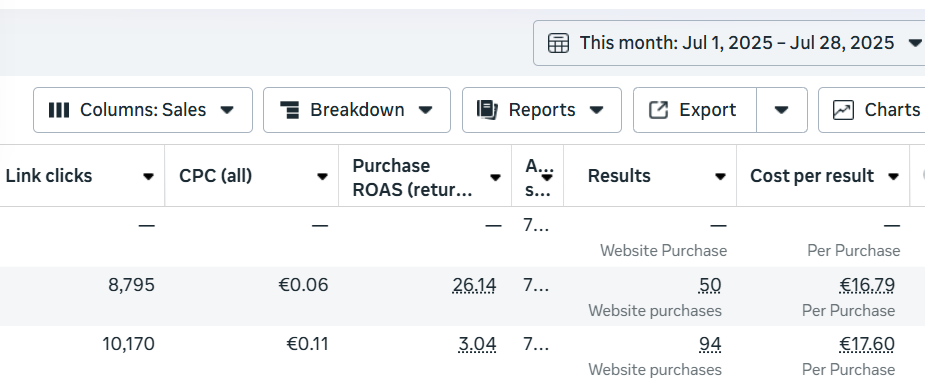
Task: Click the calendar icon in date selector
Action: (x=558, y=43)
